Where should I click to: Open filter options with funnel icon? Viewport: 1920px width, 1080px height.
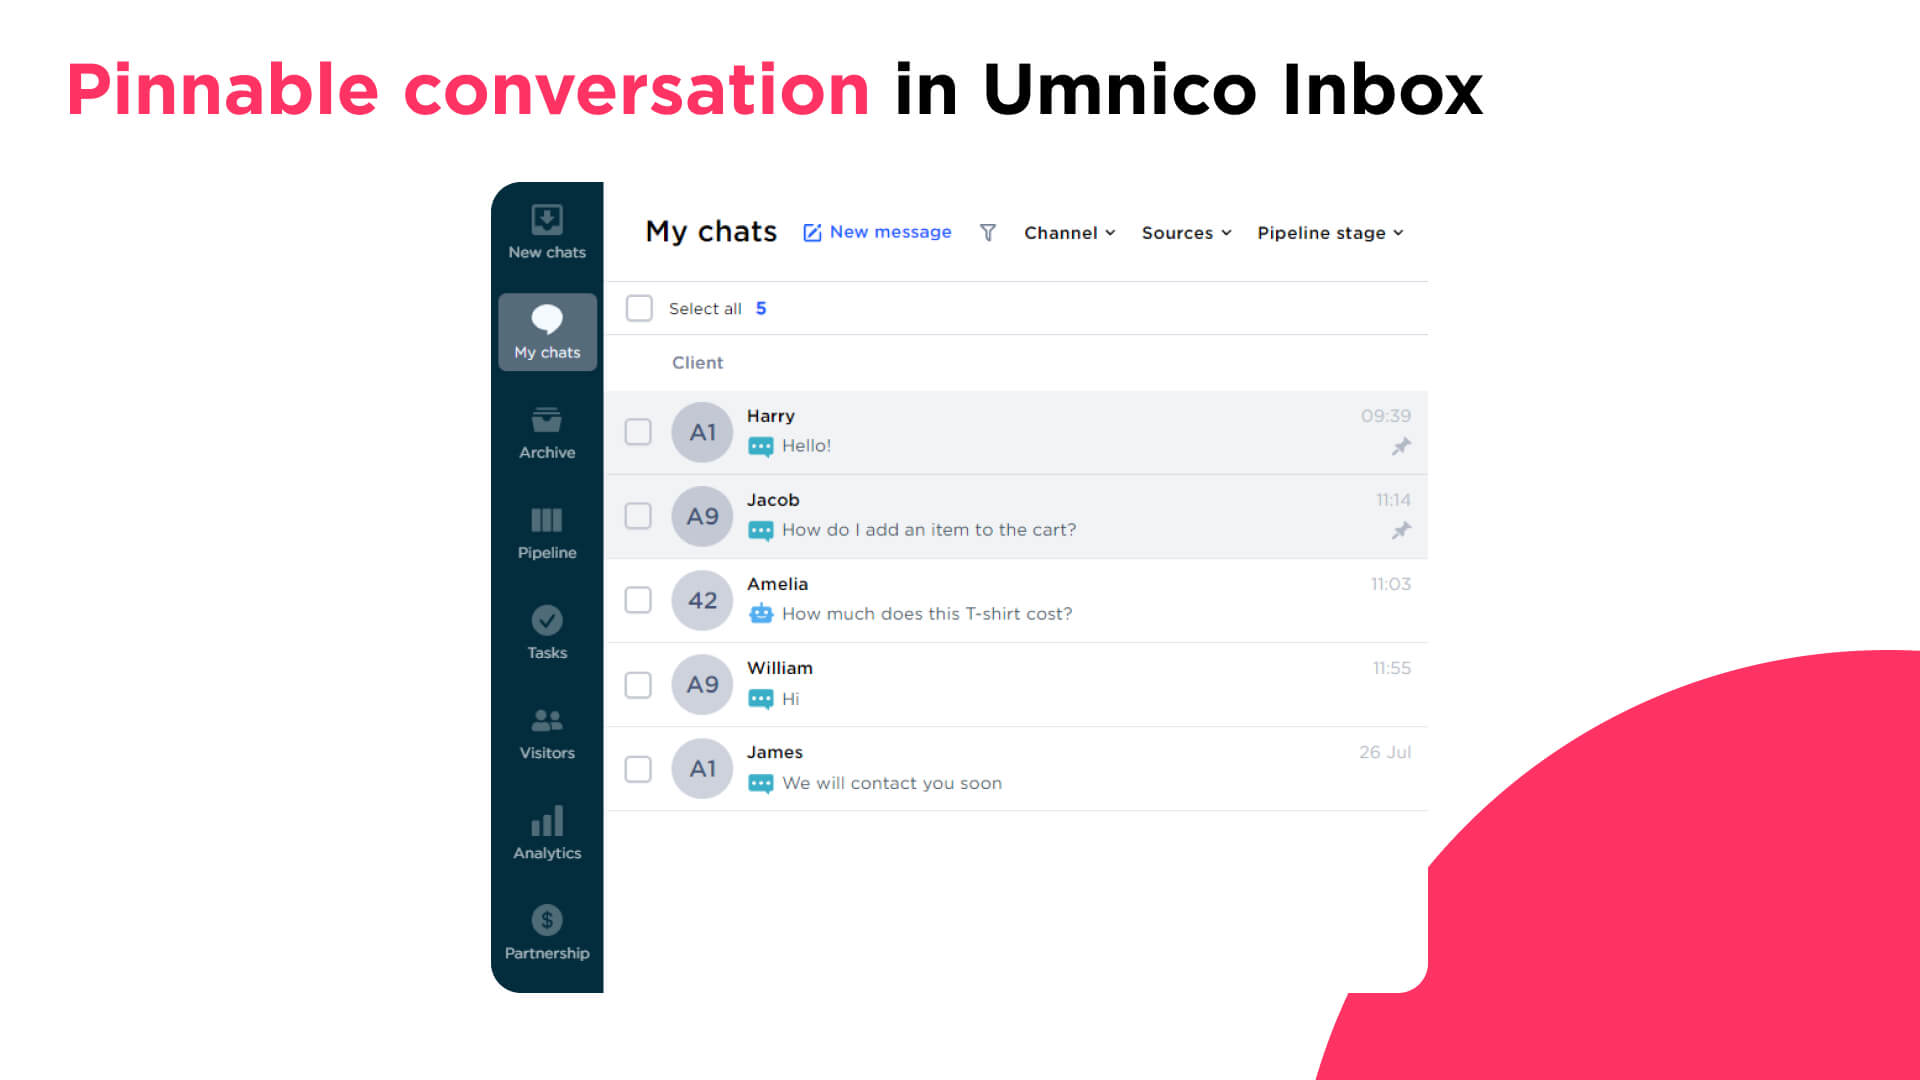tap(988, 232)
